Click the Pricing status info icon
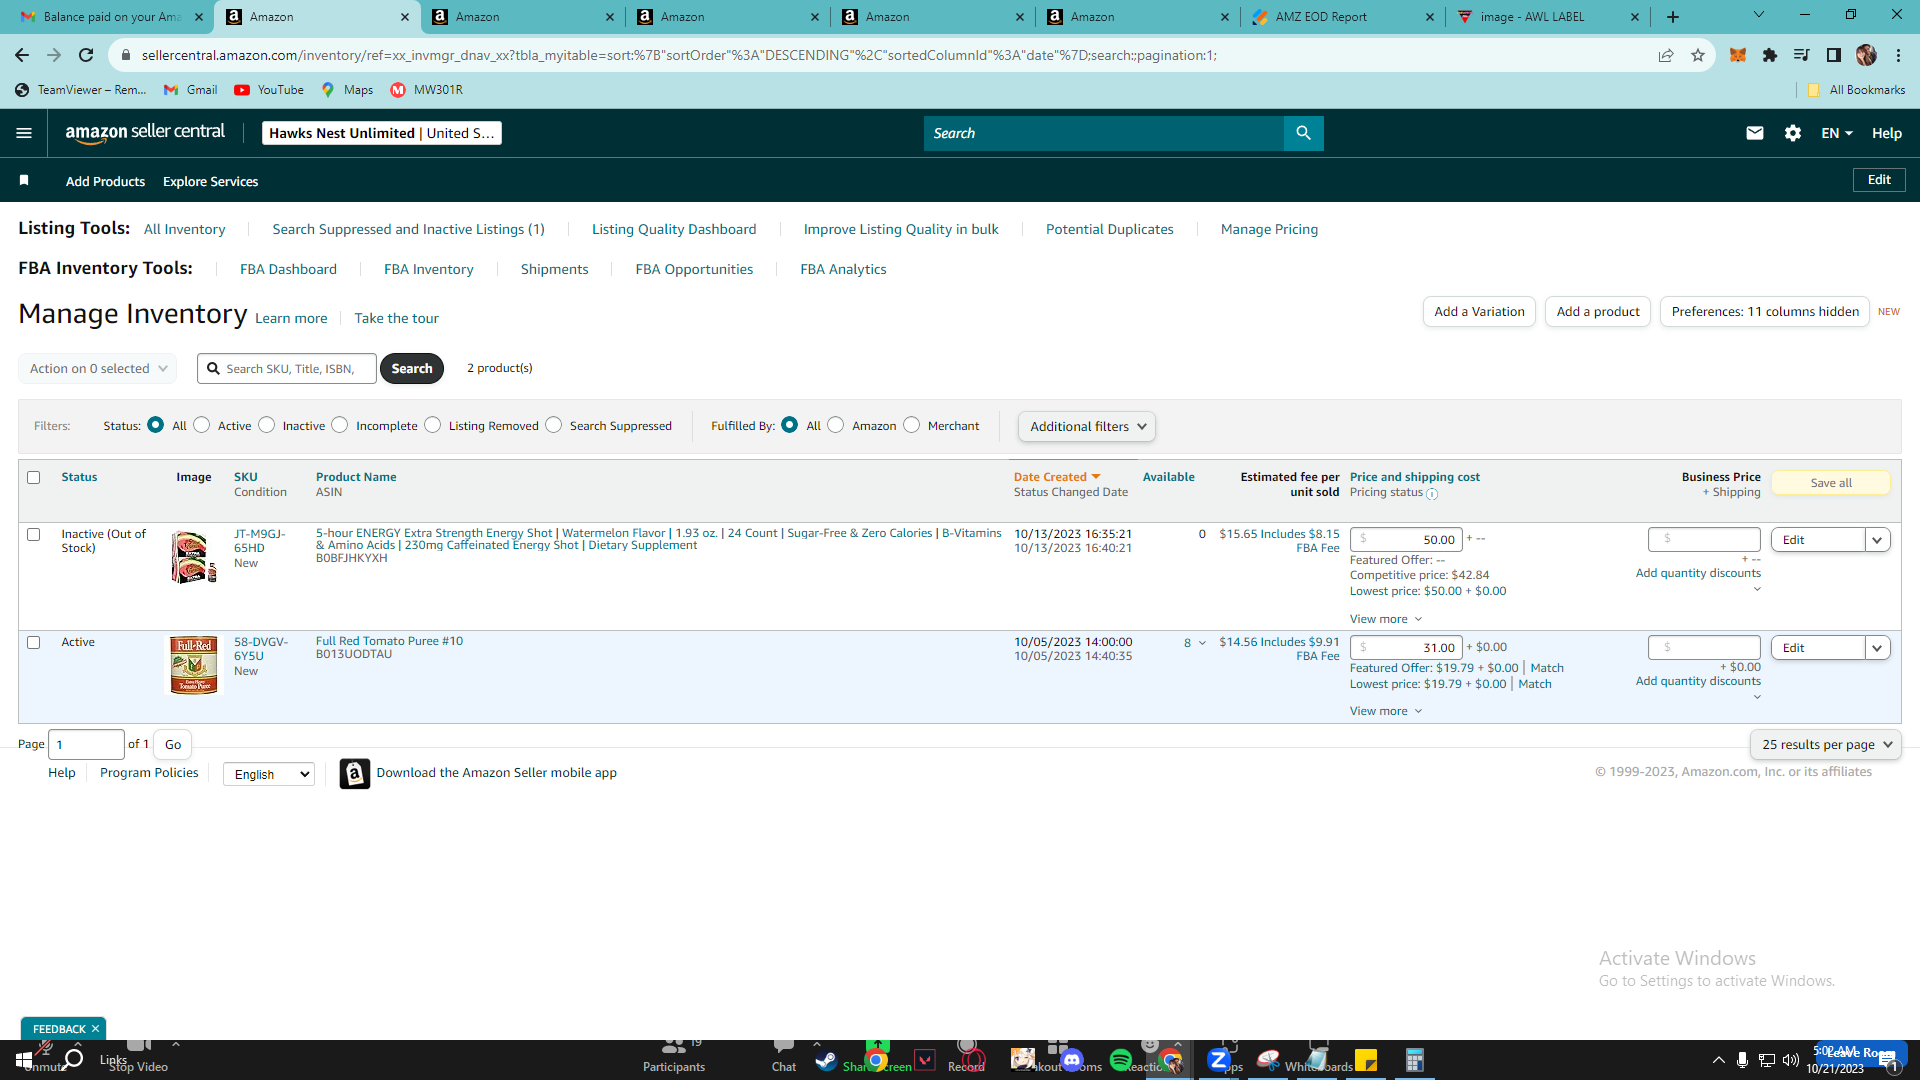 pos(1432,494)
